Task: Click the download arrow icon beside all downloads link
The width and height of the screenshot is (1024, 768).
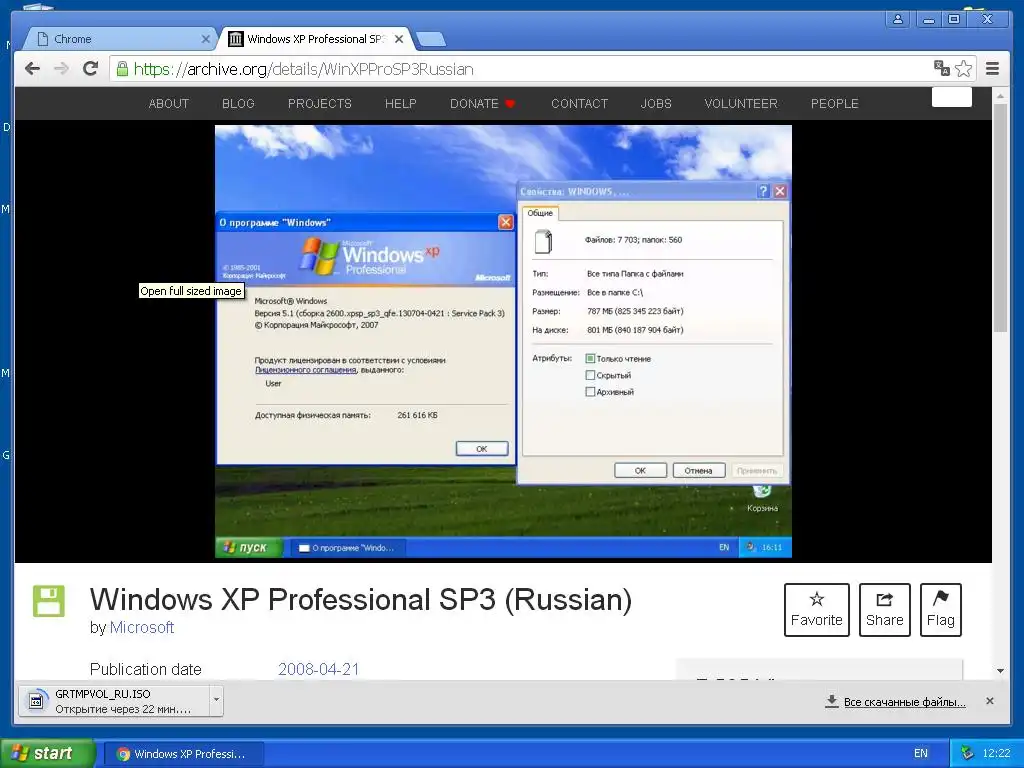Action: [x=831, y=701]
